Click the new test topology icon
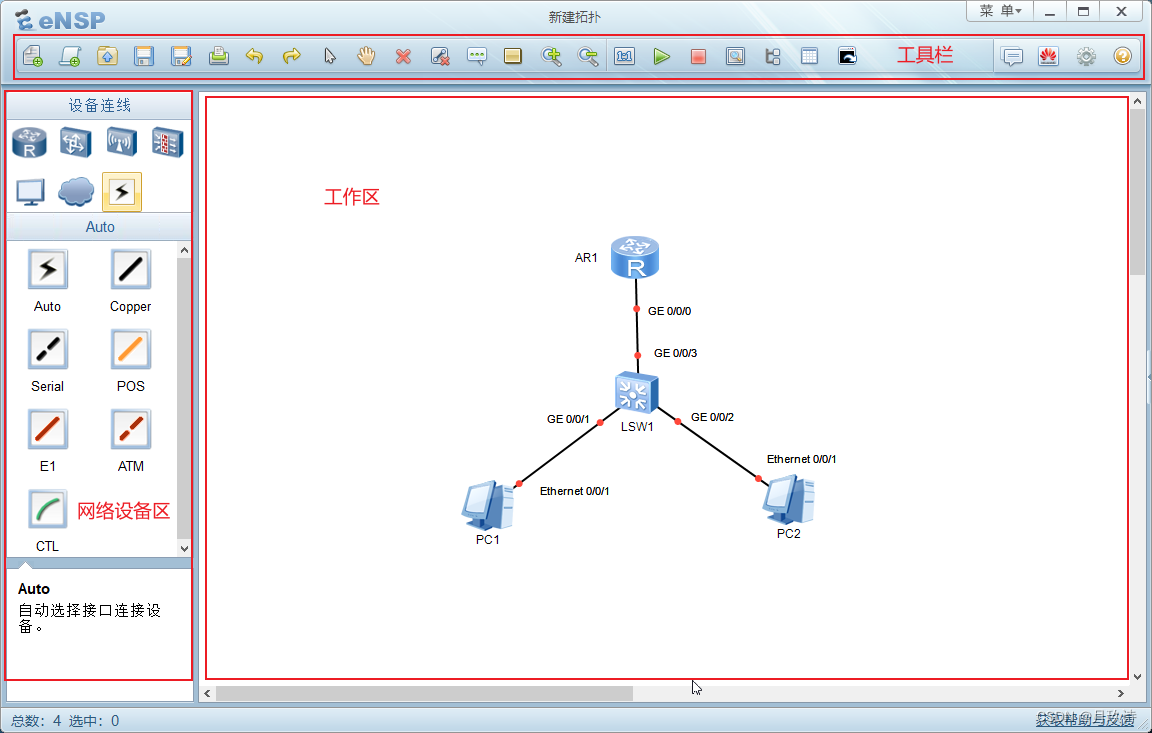 [x=70, y=56]
